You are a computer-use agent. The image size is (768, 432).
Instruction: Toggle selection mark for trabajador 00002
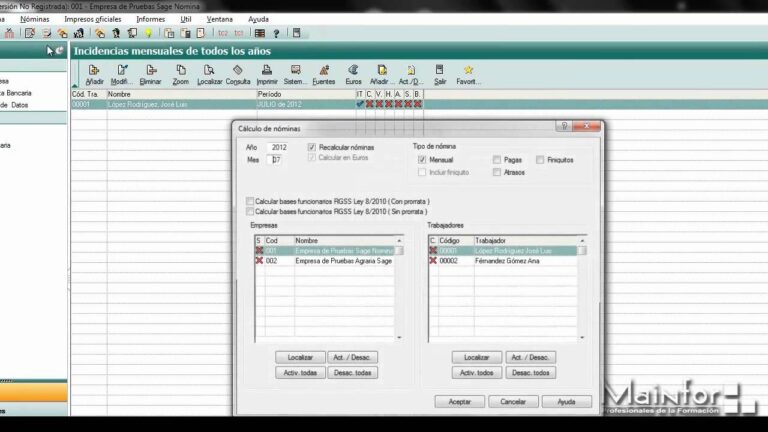(x=433, y=261)
